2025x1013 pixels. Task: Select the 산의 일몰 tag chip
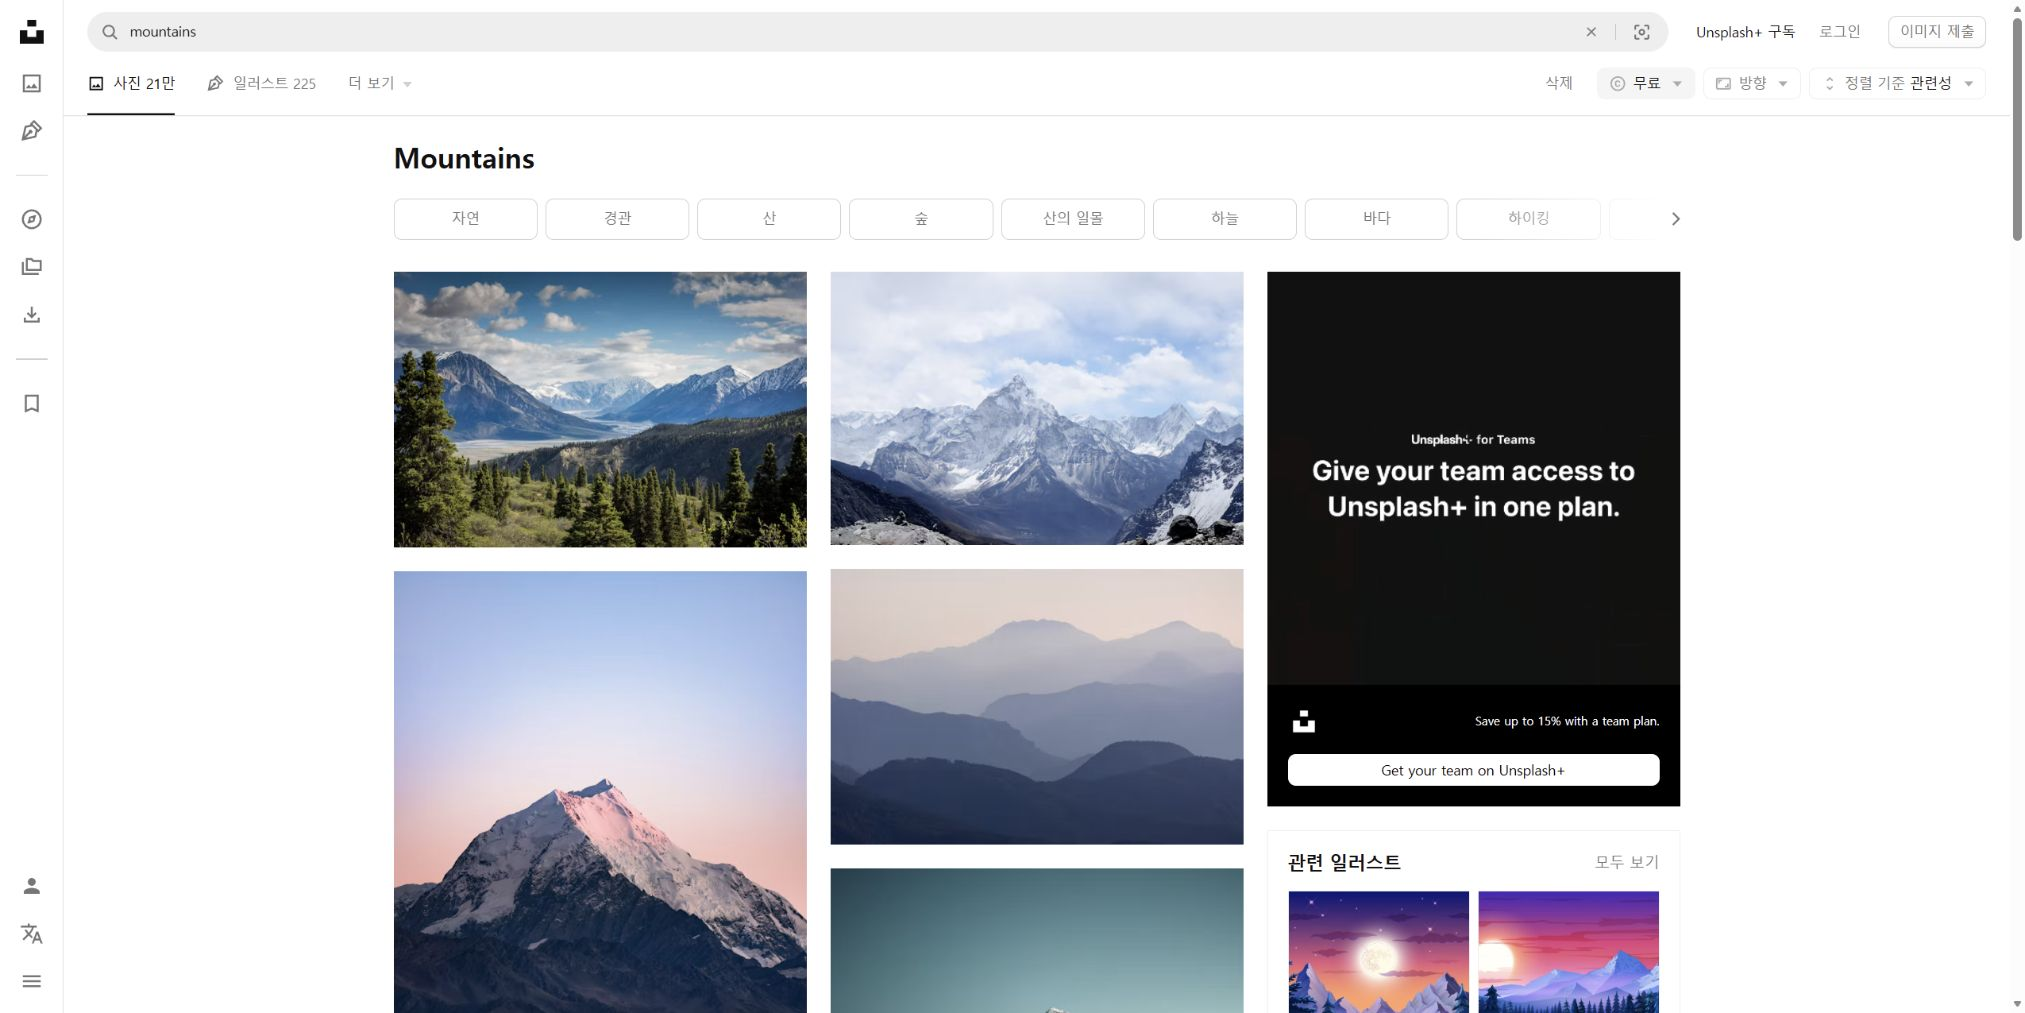1073,219
